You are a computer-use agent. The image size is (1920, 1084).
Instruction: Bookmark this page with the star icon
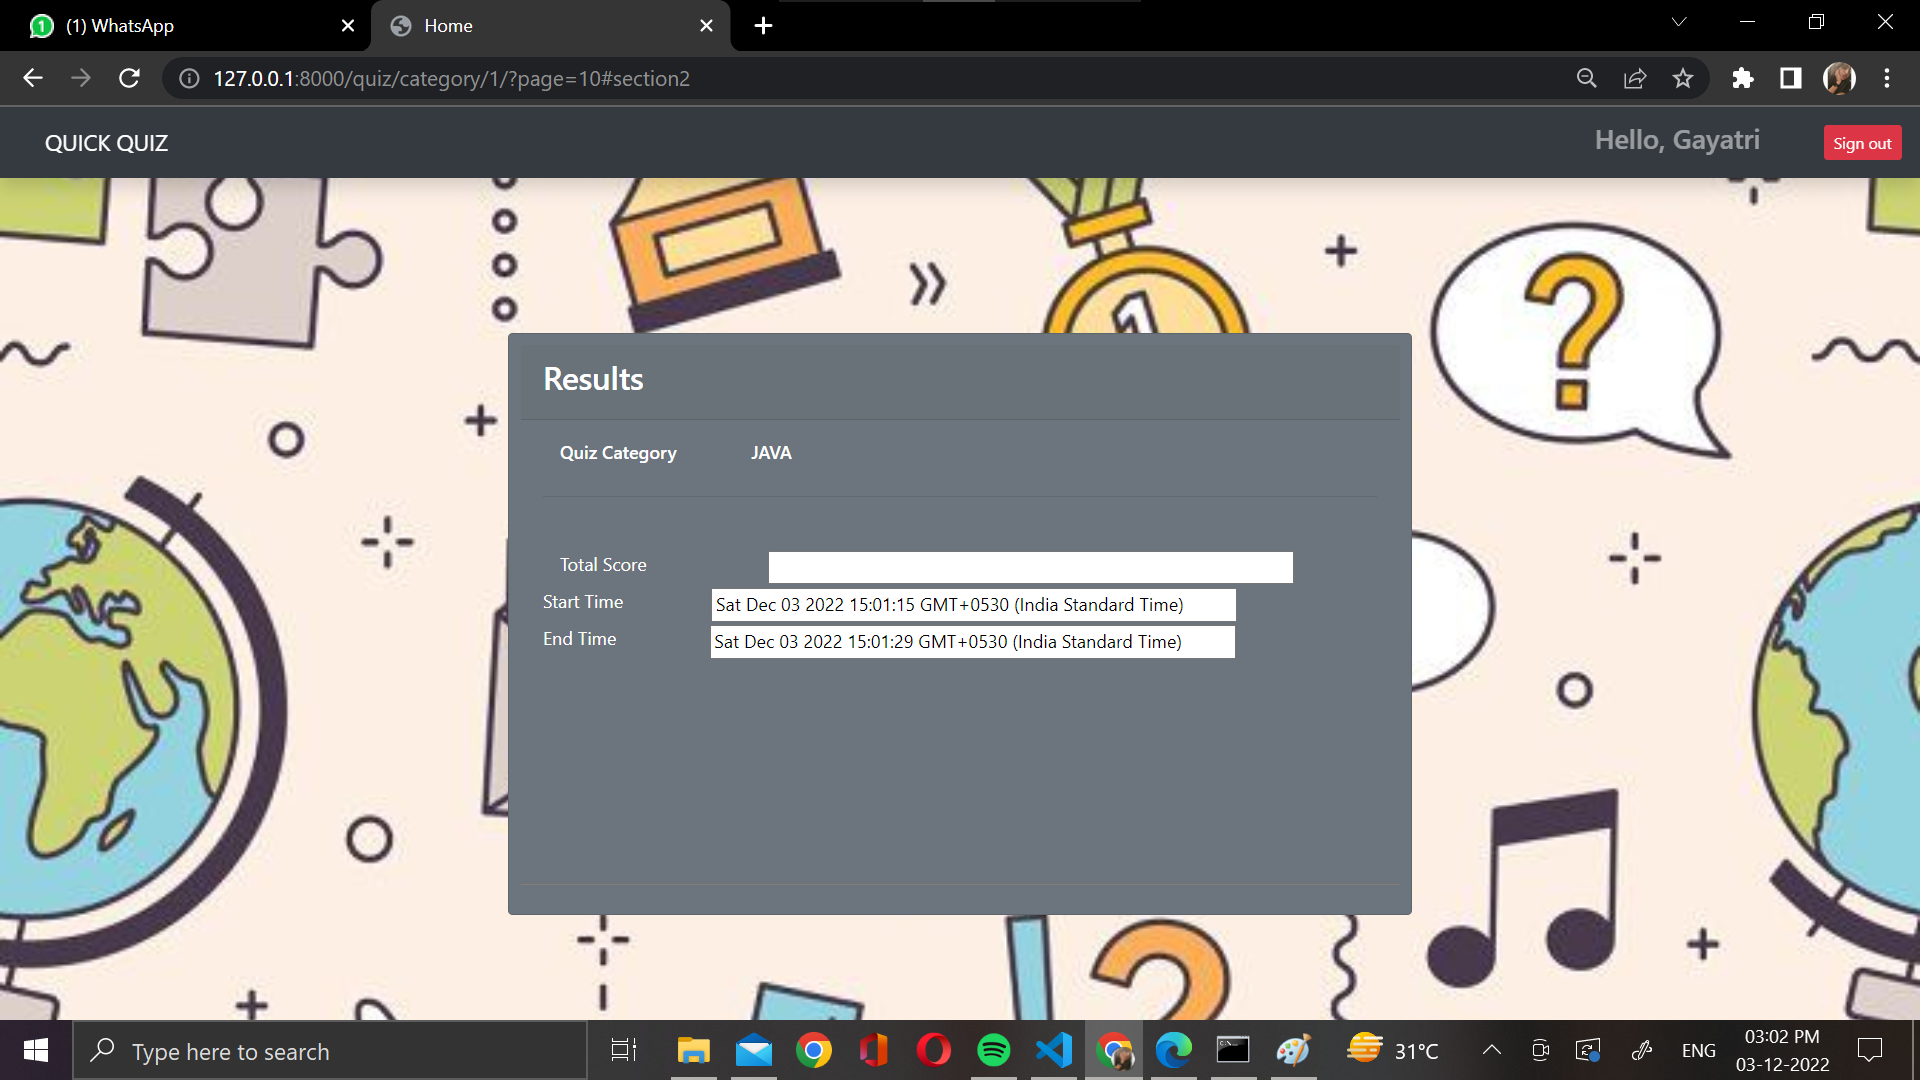coord(1683,78)
